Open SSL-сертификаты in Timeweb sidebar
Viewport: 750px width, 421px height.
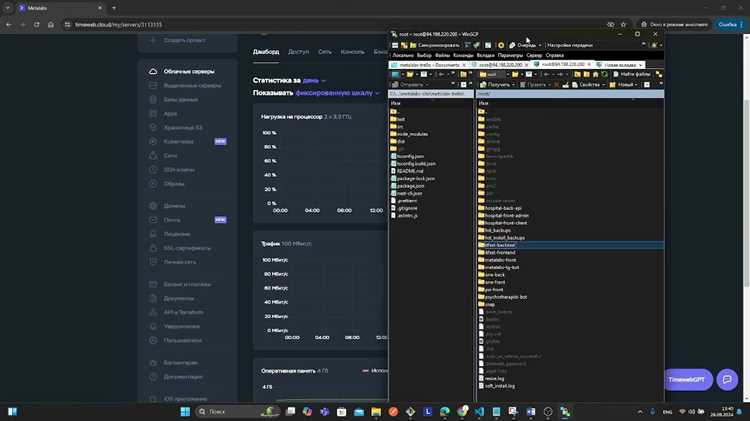[x=187, y=248]
